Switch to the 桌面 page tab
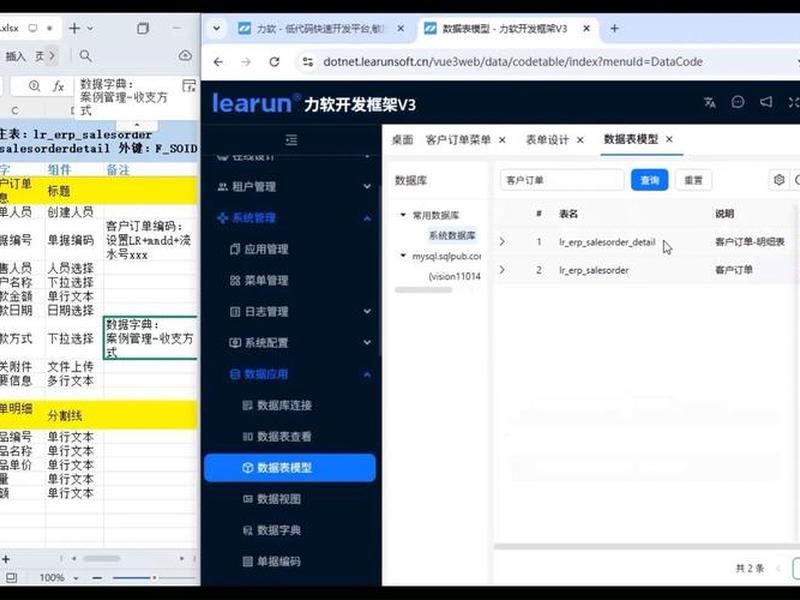Screen dimensions: 800x600 point(402,140)
